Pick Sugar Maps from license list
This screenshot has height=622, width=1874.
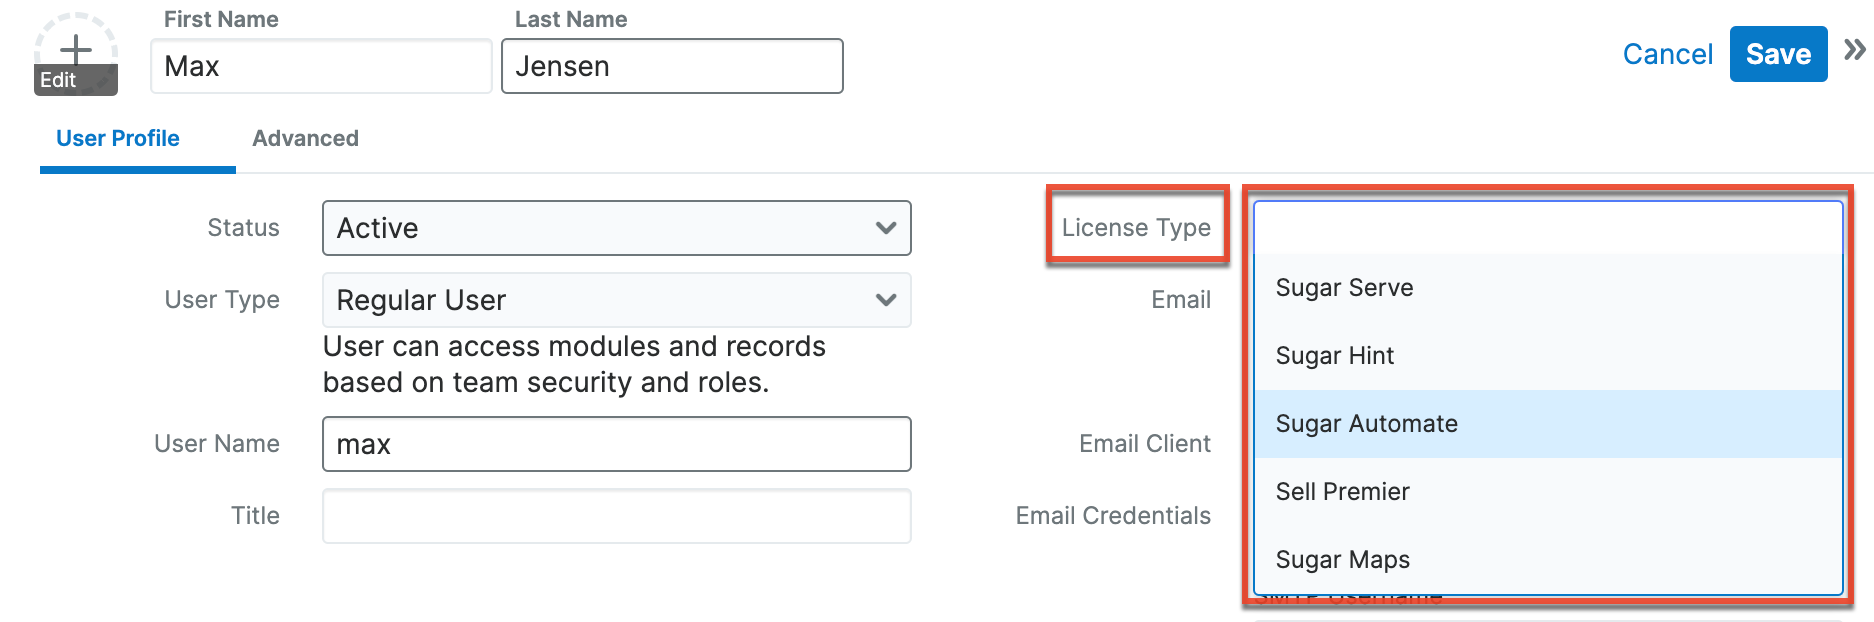[1342, 560]
